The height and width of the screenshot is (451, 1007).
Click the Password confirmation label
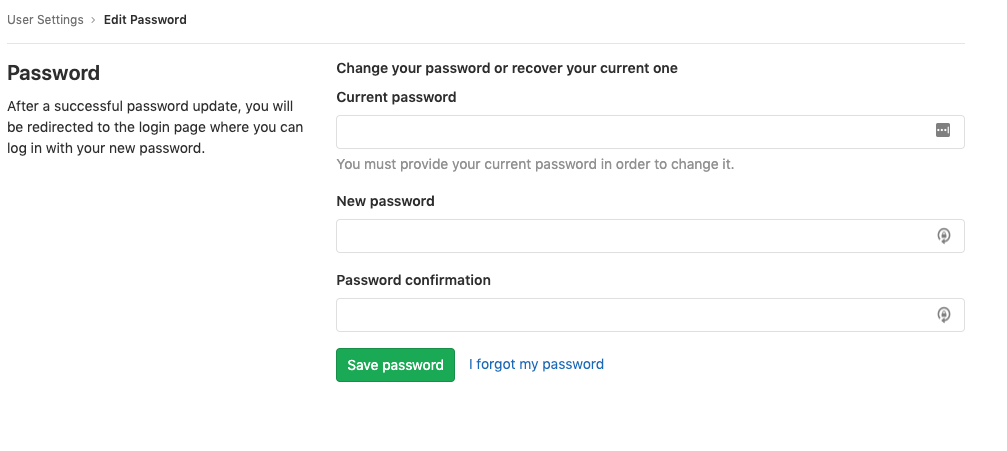(x=413, y=281)
